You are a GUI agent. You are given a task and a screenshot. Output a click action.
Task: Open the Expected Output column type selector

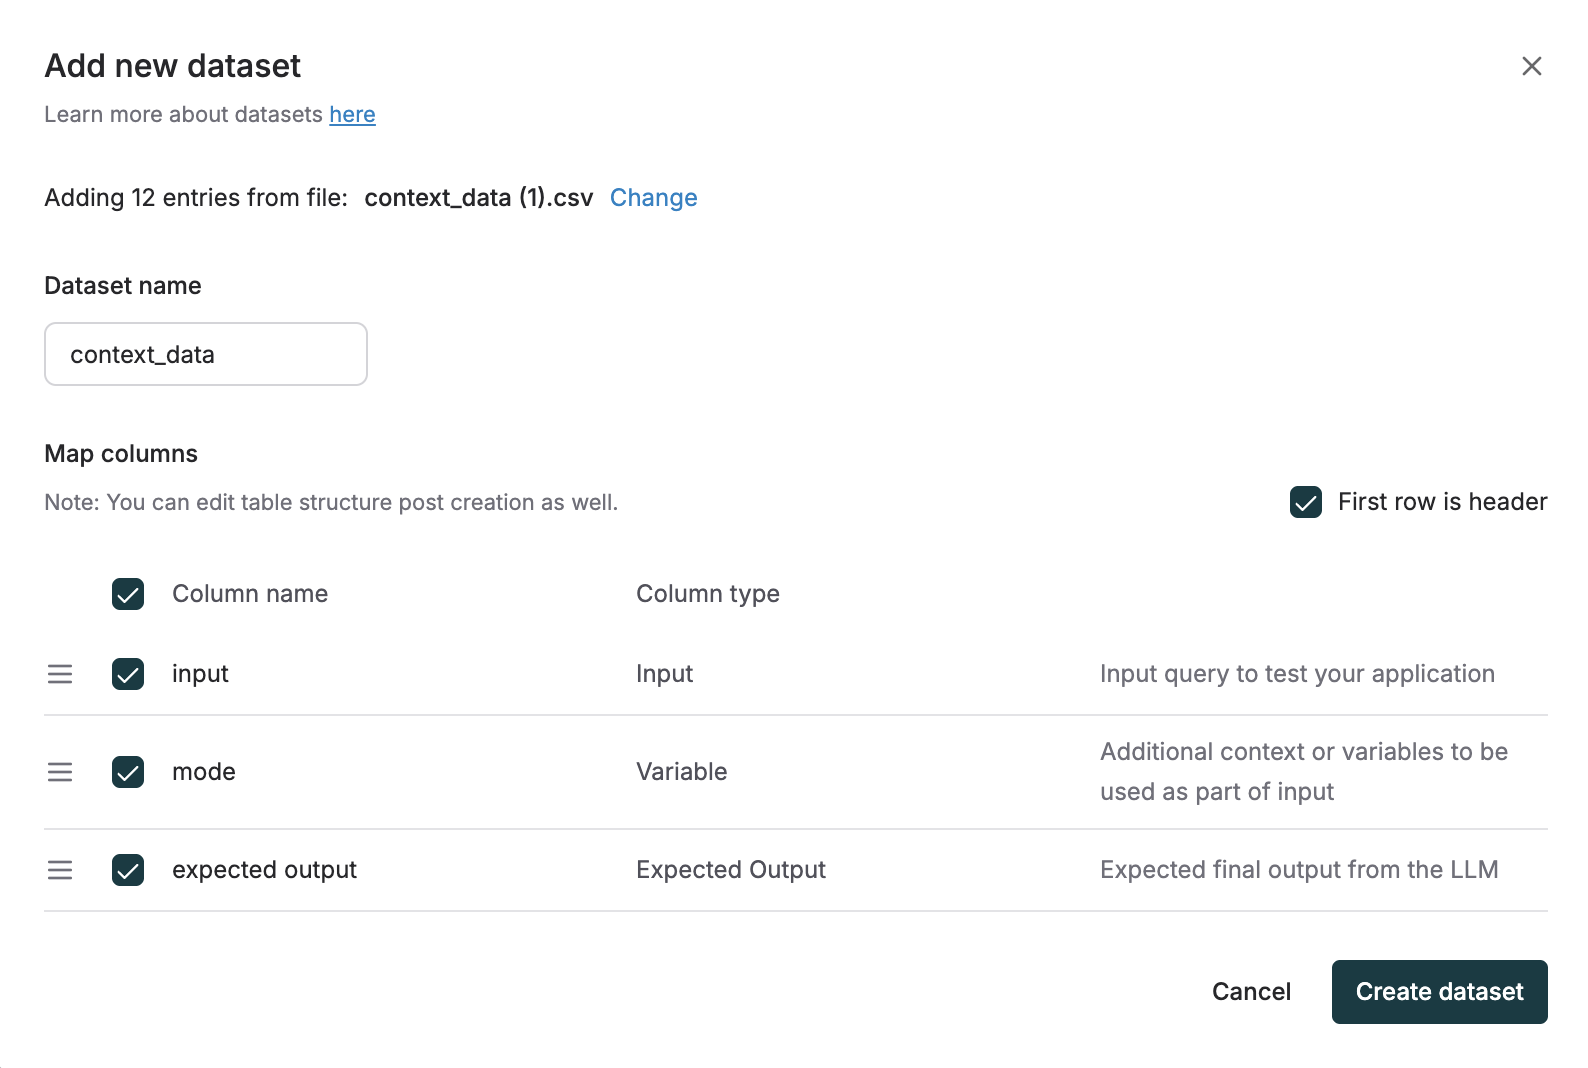(x=730, y=870)
